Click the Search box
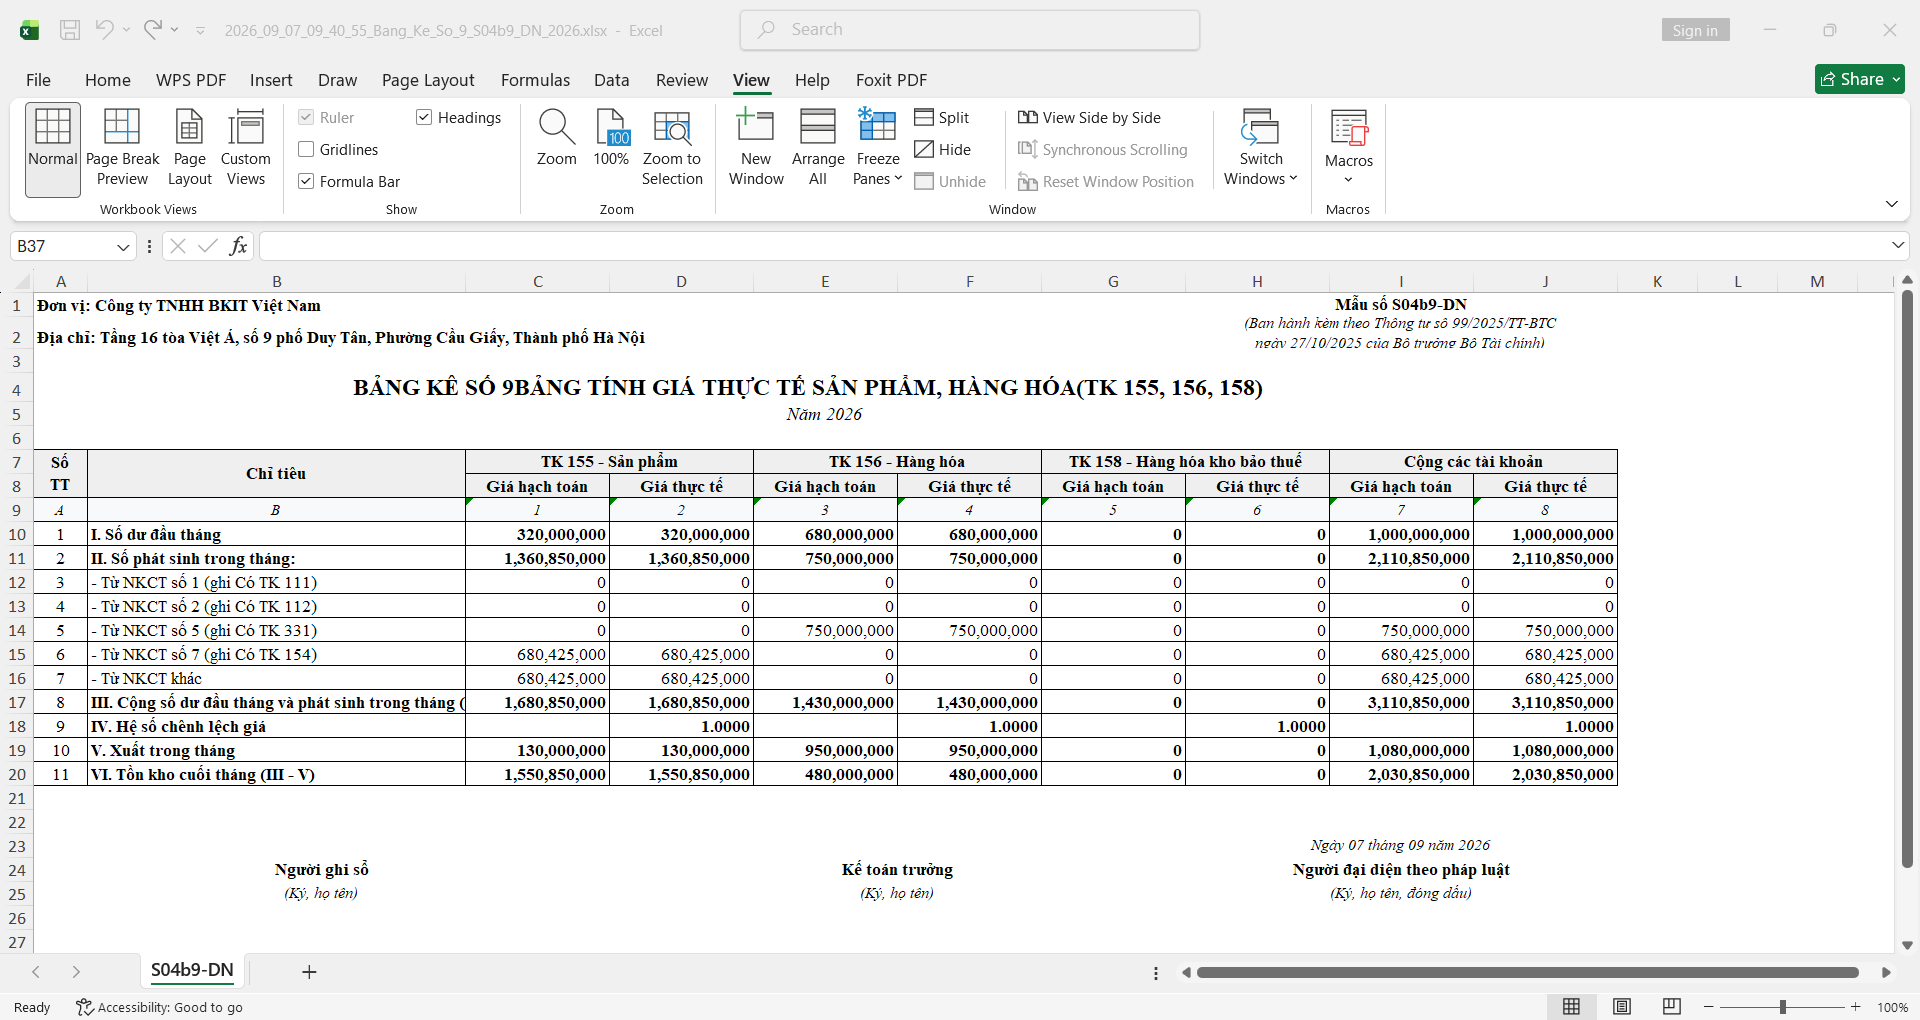The height and width of the screenshot is (1020, 1920). click(970, 30)
